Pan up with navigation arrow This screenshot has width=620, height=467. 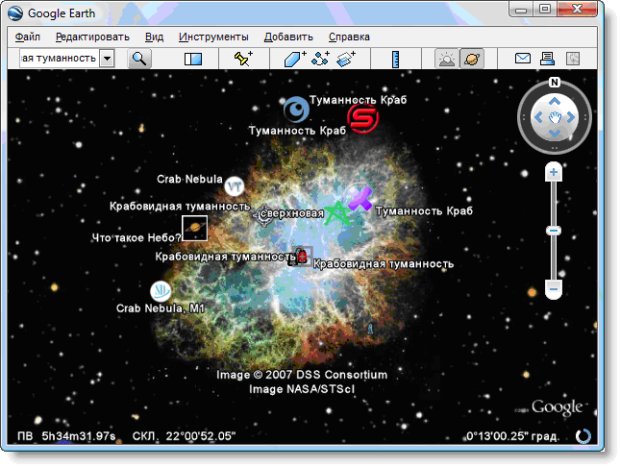click(554, 101)
